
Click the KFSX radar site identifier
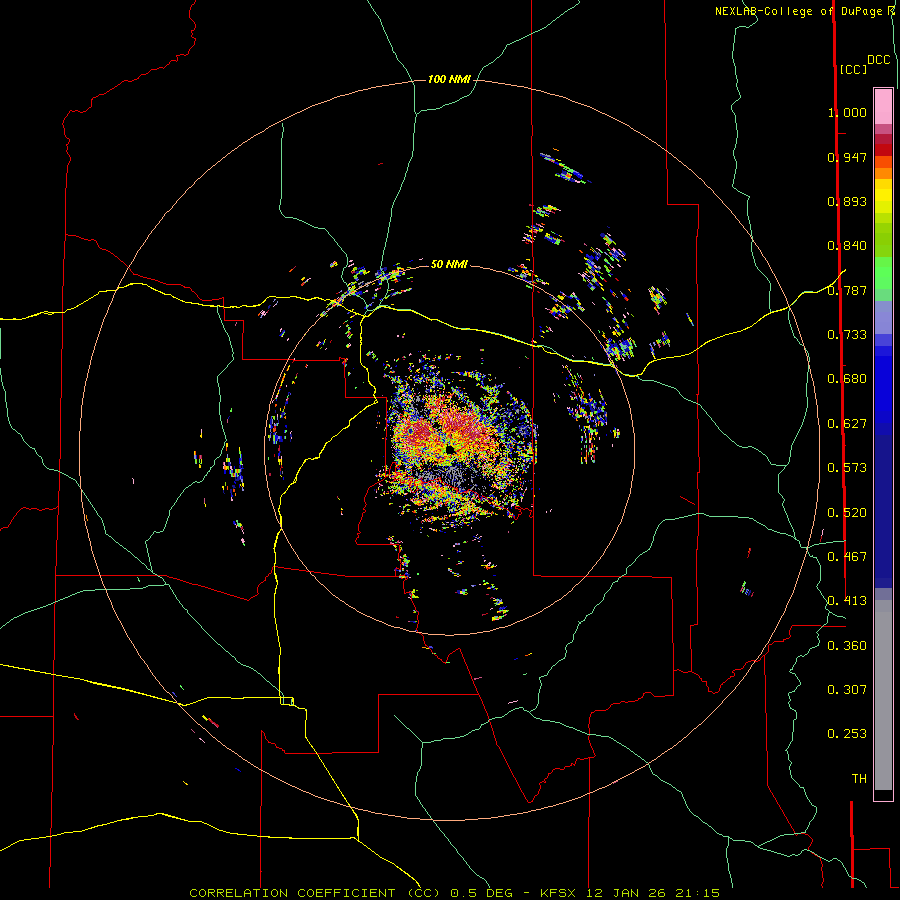click(x=560, y=893)
